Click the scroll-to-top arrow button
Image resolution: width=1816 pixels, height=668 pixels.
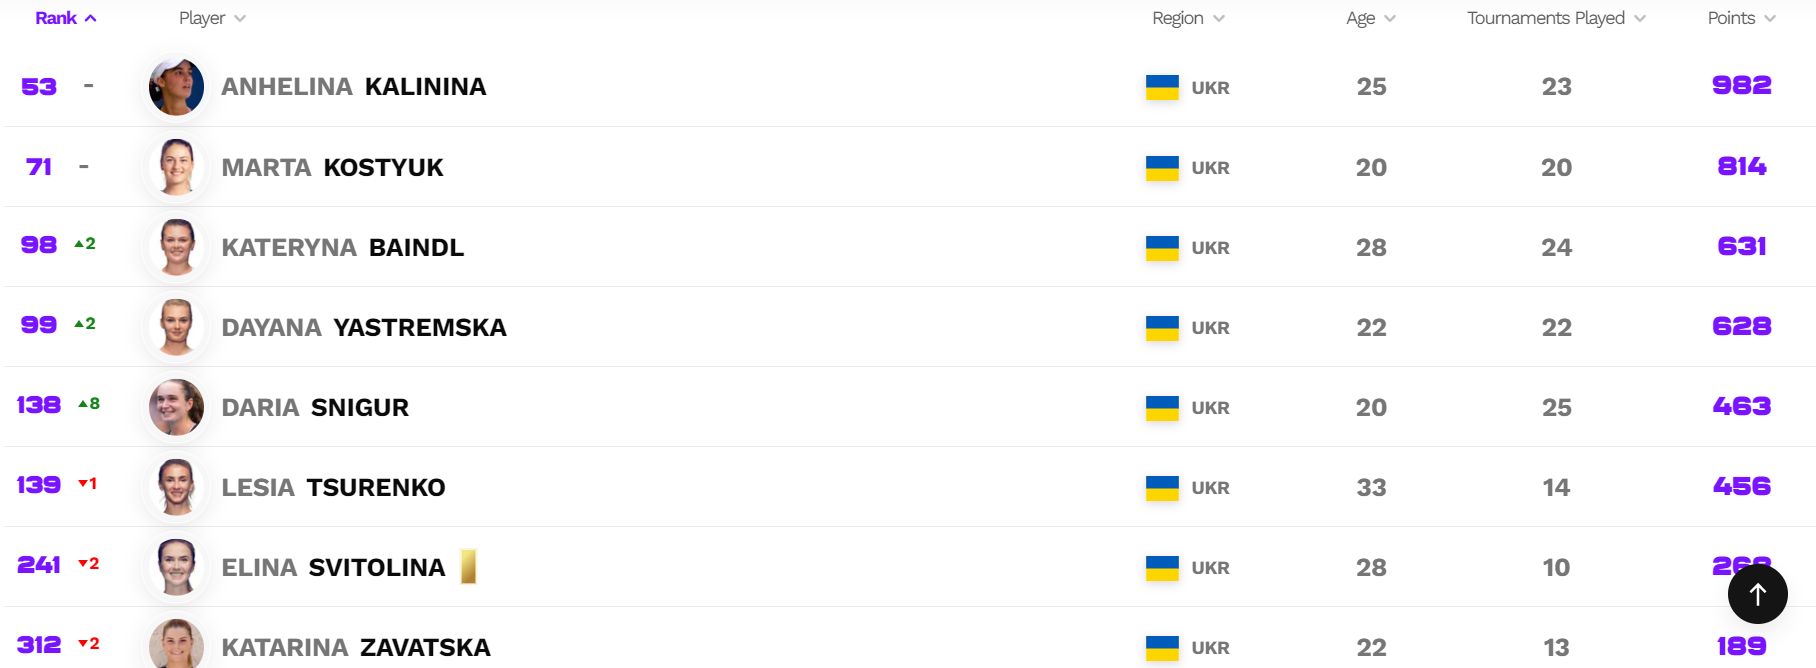pos(1757,594)
